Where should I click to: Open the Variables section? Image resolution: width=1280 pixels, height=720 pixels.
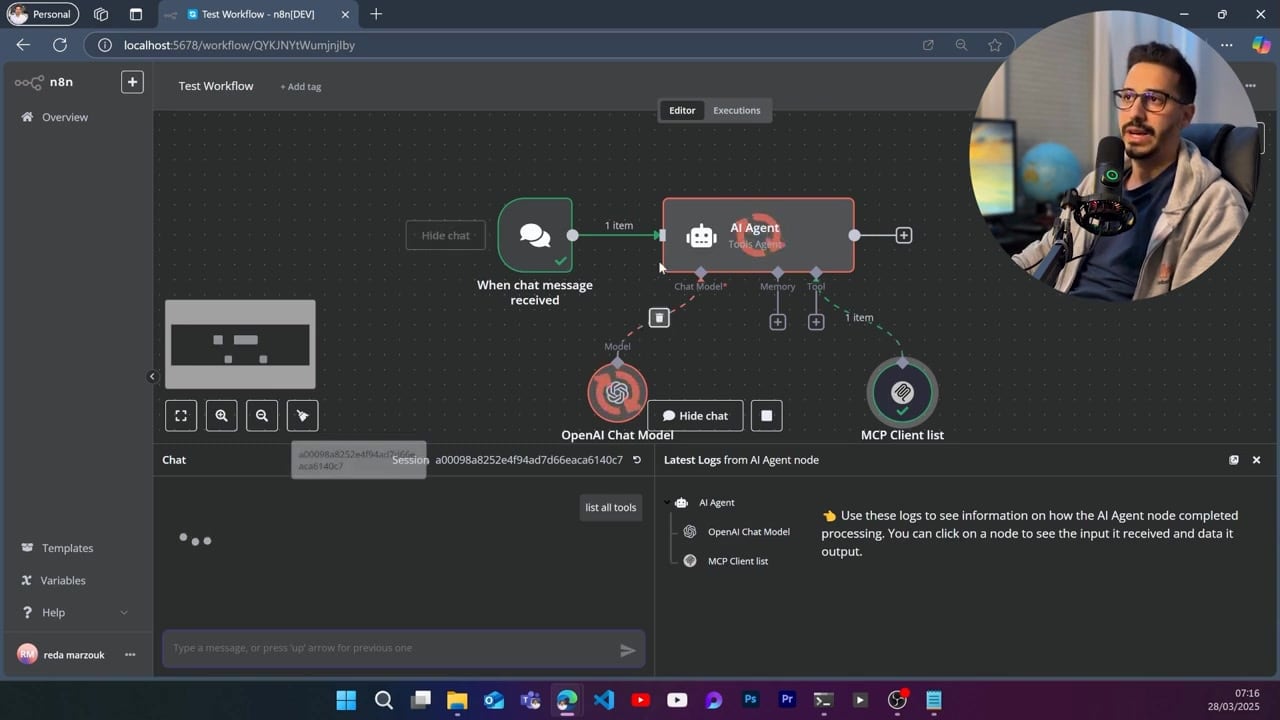pos(63,580)
